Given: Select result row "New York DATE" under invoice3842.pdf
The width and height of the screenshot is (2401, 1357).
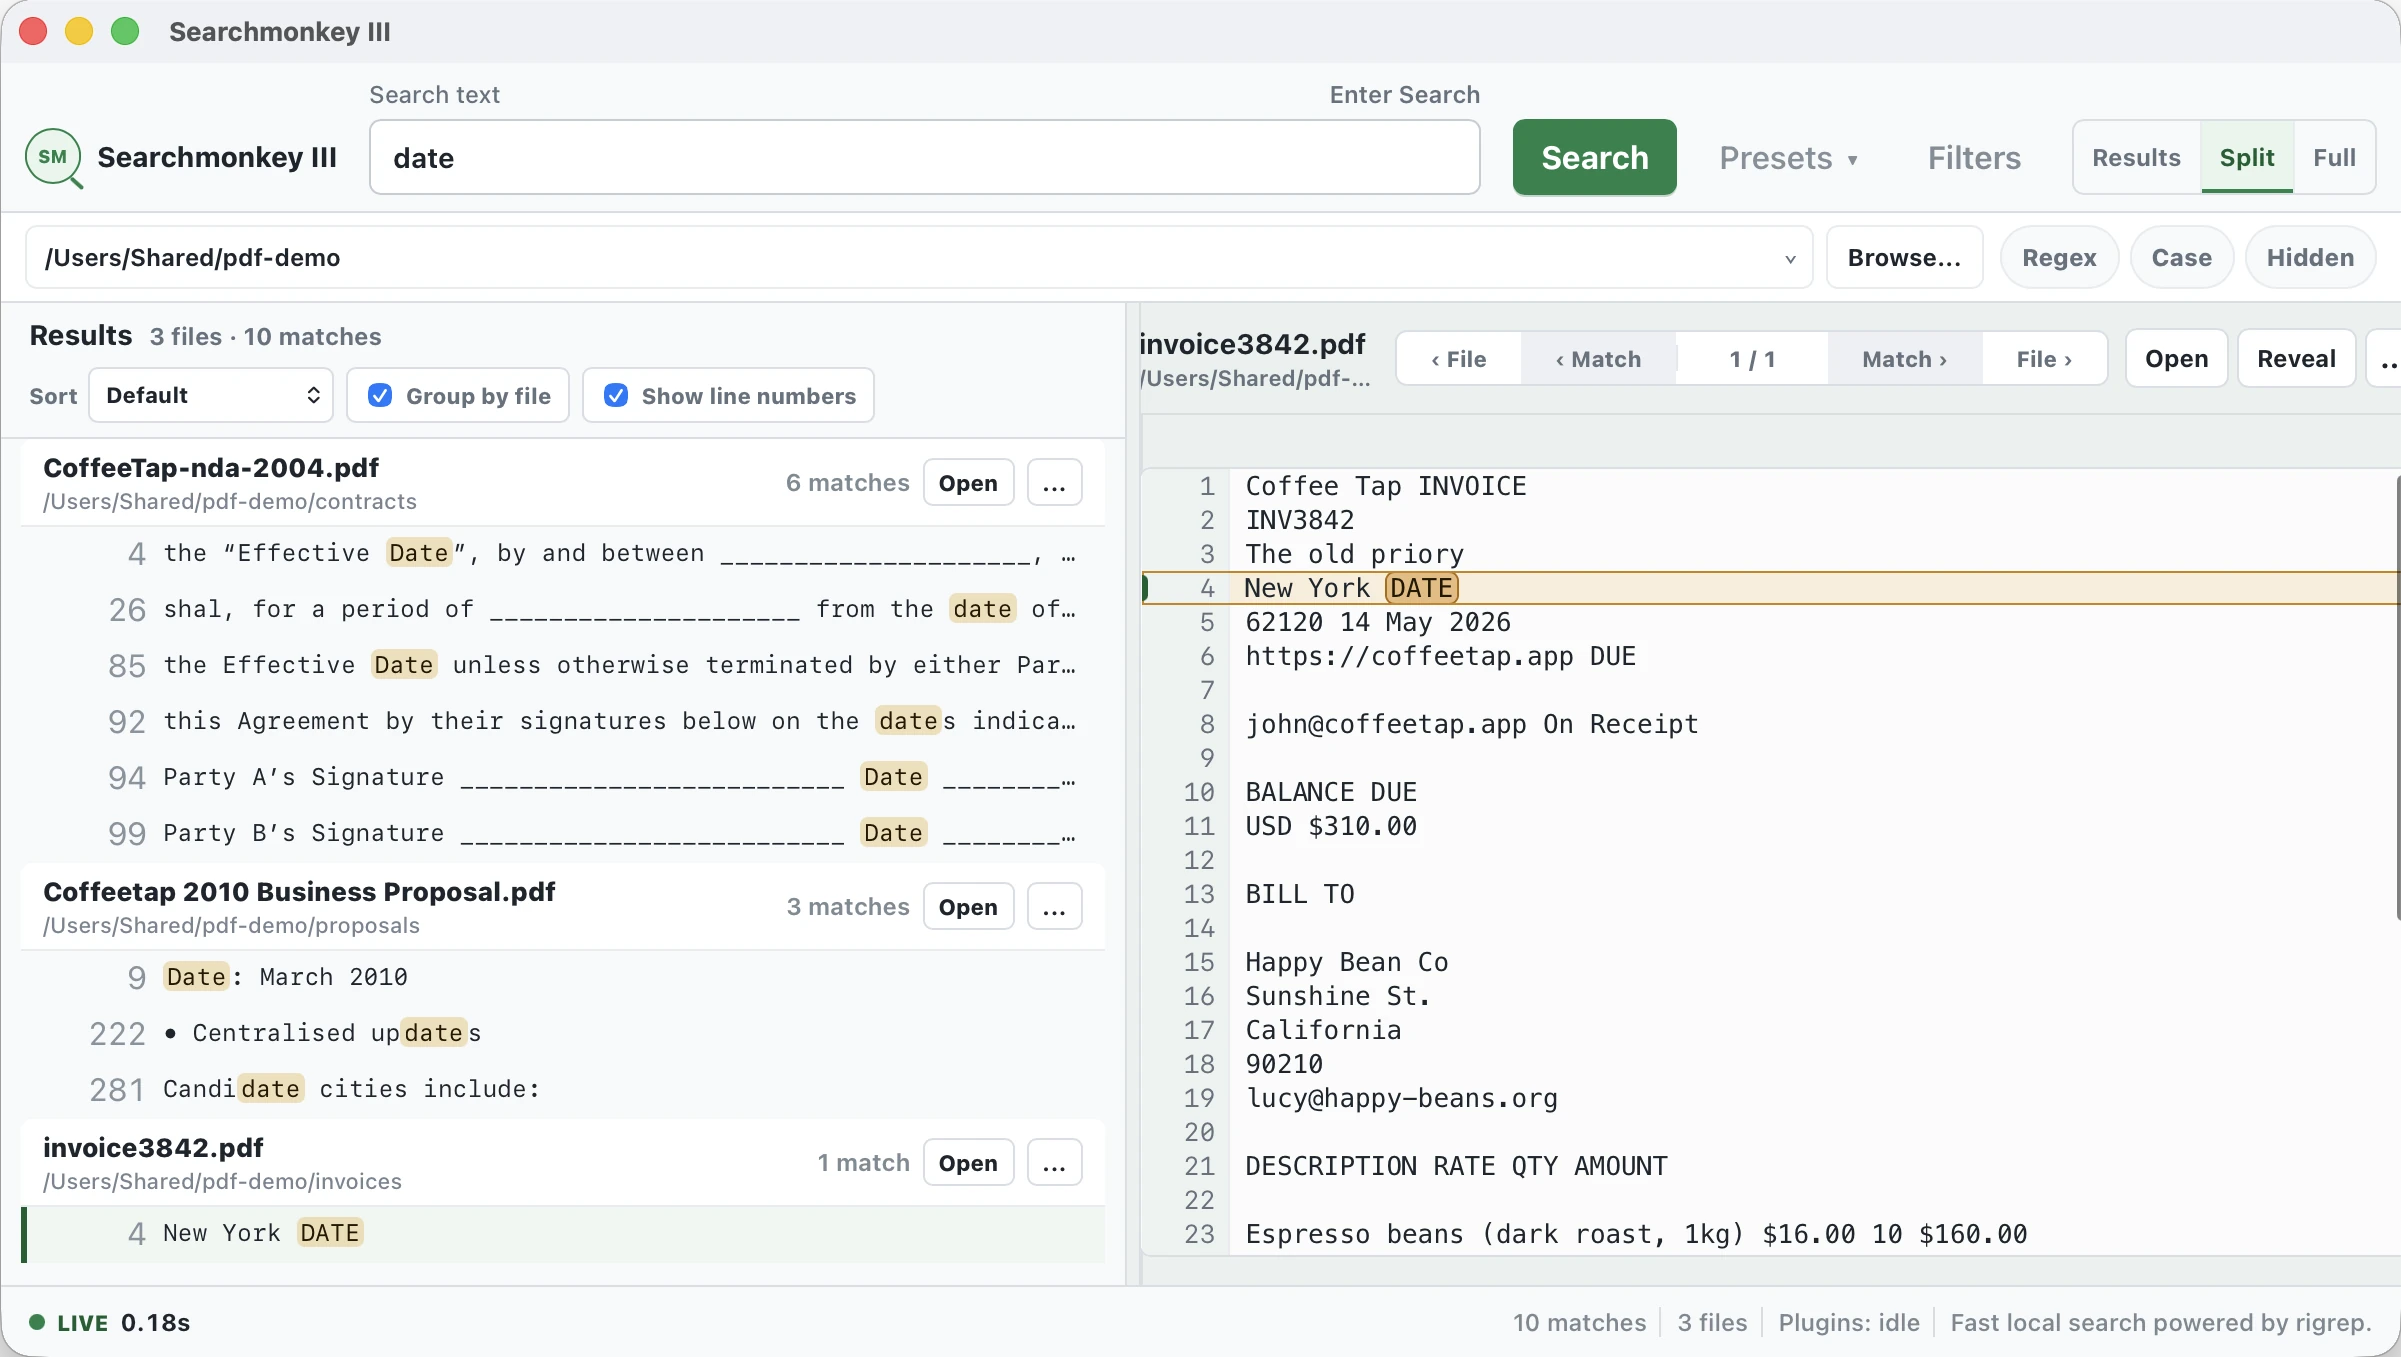Looking at the screenshot, I should click(x=563, y=1234).
